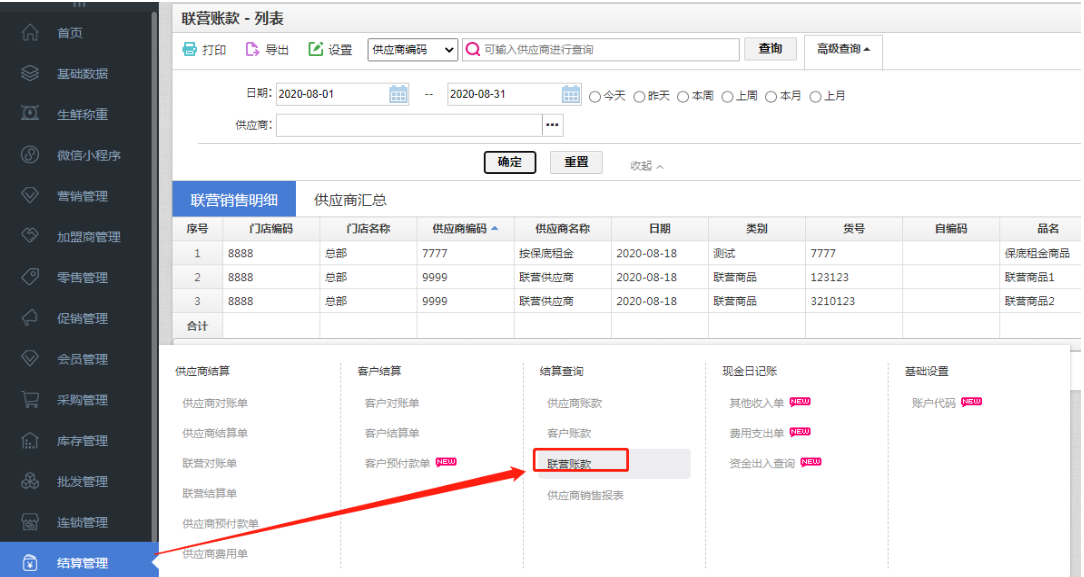Click the 微信小程序 icon
The width and height of the screenshot is (1084, 577).
click(30, 155)
